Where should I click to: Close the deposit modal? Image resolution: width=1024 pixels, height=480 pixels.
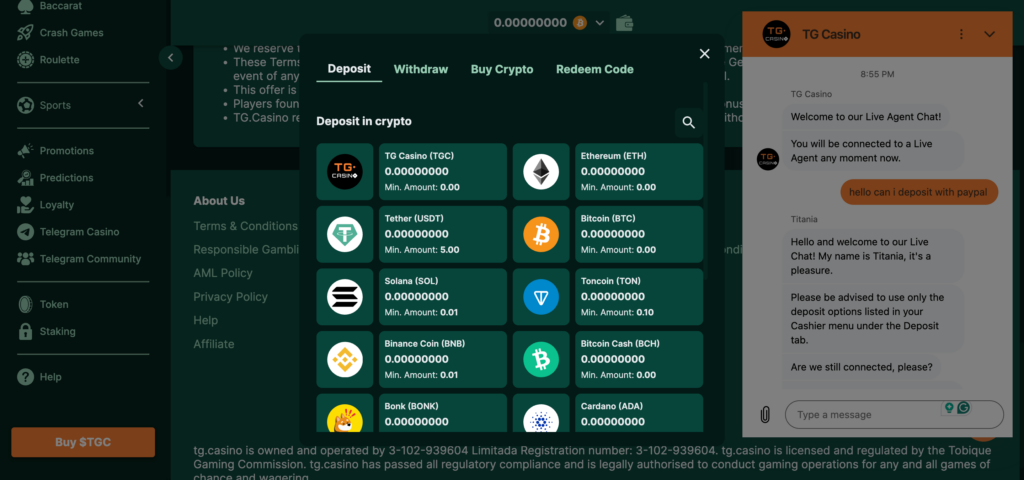pos(704,54)
